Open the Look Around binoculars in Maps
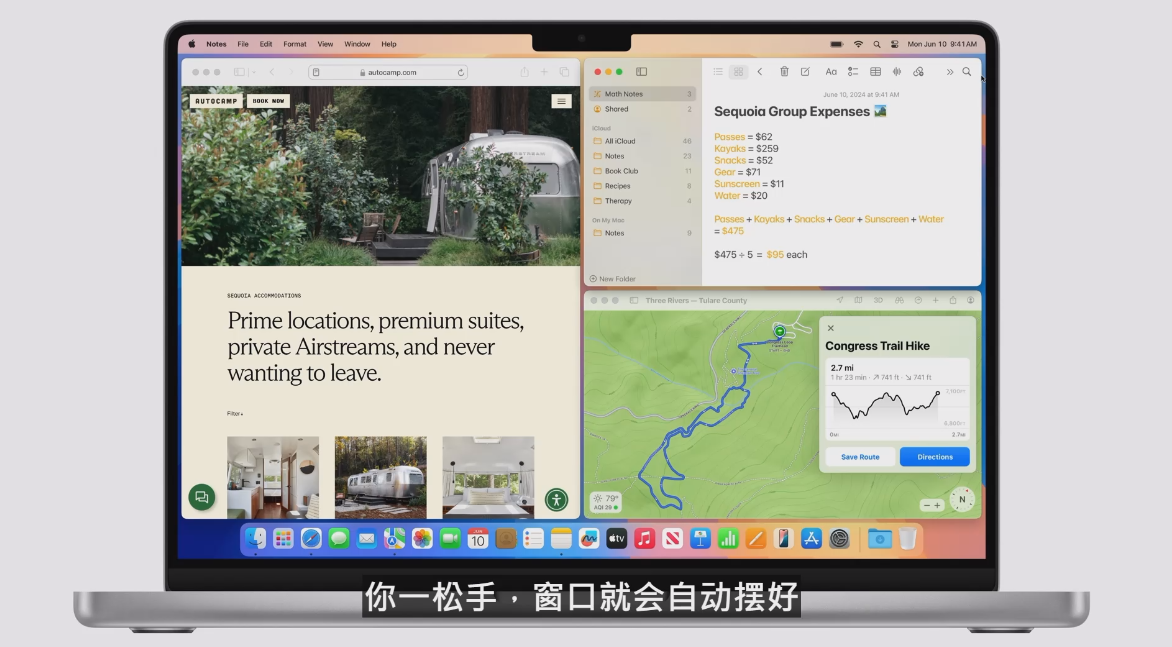The width and height of the screenshot is (1172, 647). click(899, 300)
